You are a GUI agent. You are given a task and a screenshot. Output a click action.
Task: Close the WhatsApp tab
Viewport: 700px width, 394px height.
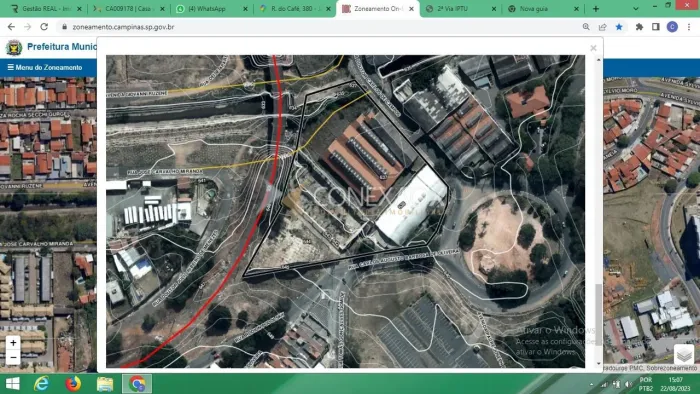245,8
